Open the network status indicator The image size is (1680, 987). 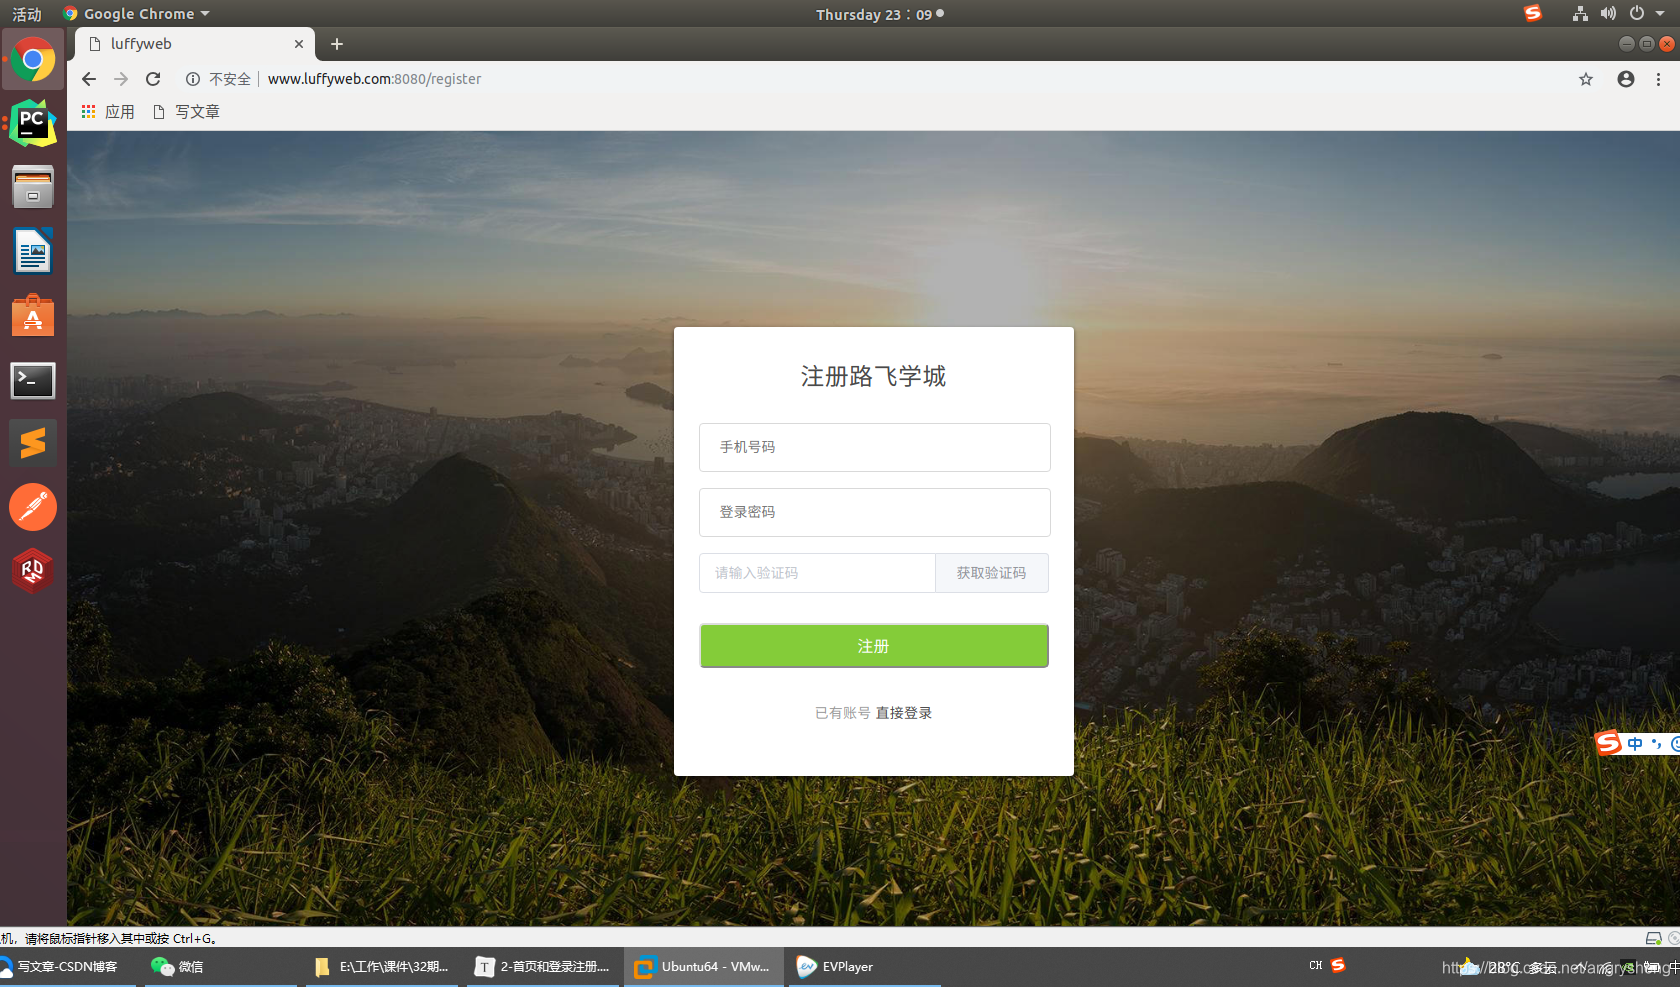(x=1580, y=14)
